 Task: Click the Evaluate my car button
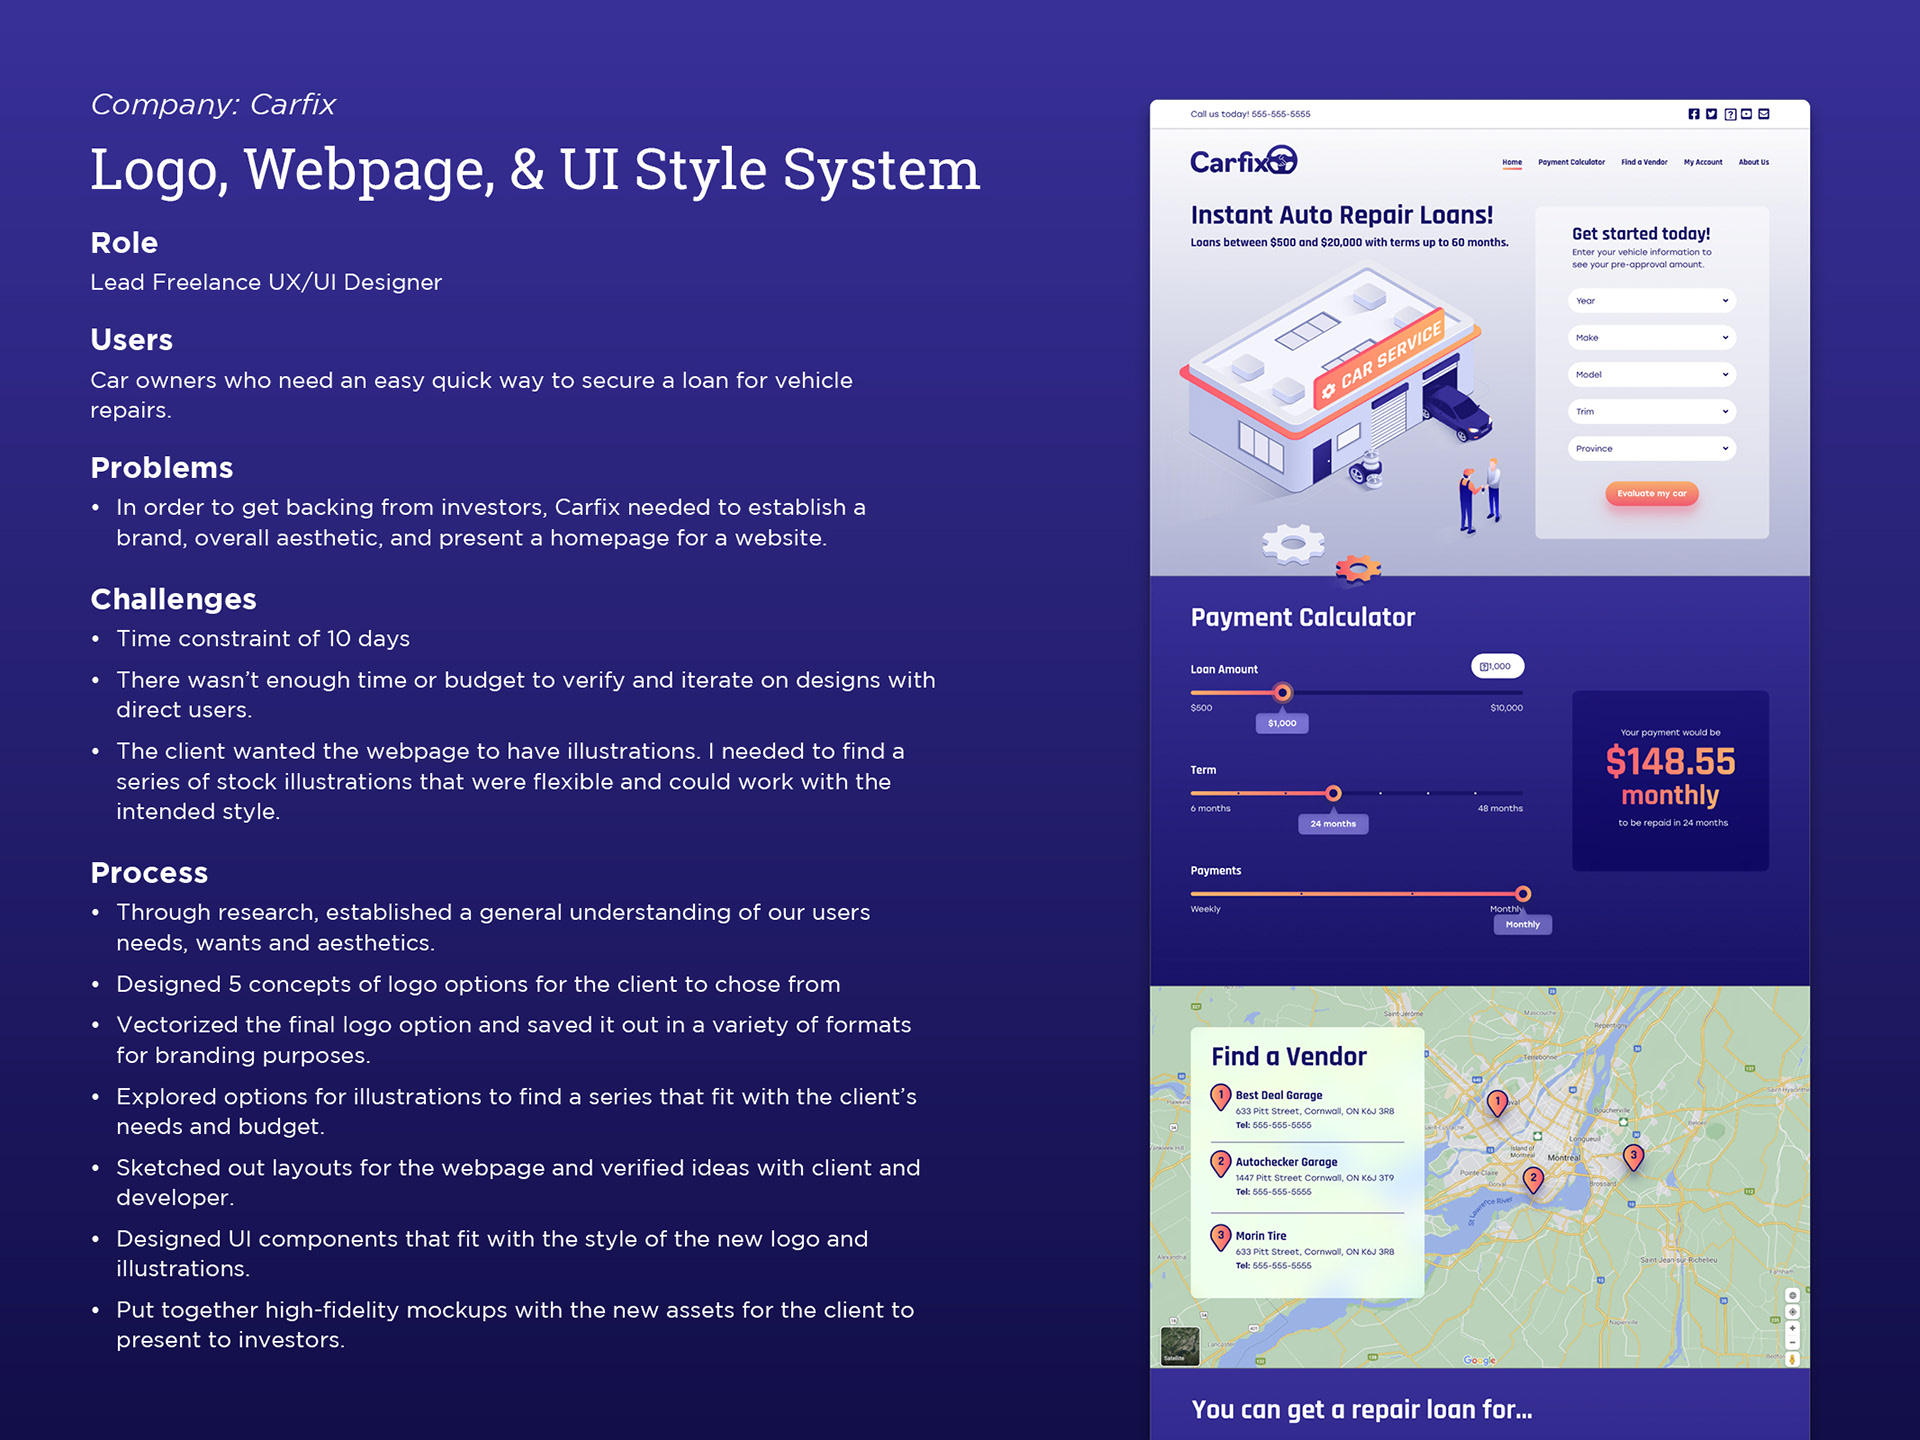point(1651,493)
